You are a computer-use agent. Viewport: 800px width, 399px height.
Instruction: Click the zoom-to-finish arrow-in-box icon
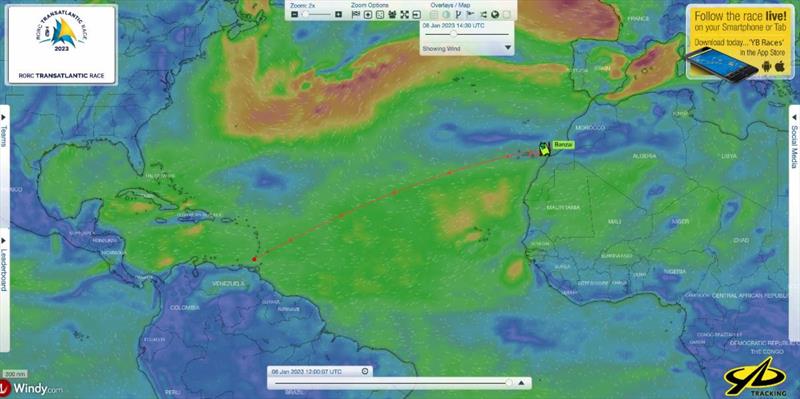(416, 15)
